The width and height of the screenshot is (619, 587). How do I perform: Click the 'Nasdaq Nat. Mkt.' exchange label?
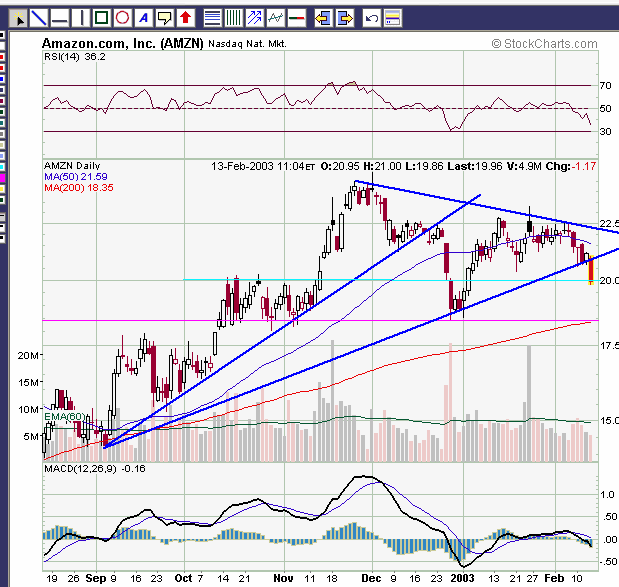247,44
